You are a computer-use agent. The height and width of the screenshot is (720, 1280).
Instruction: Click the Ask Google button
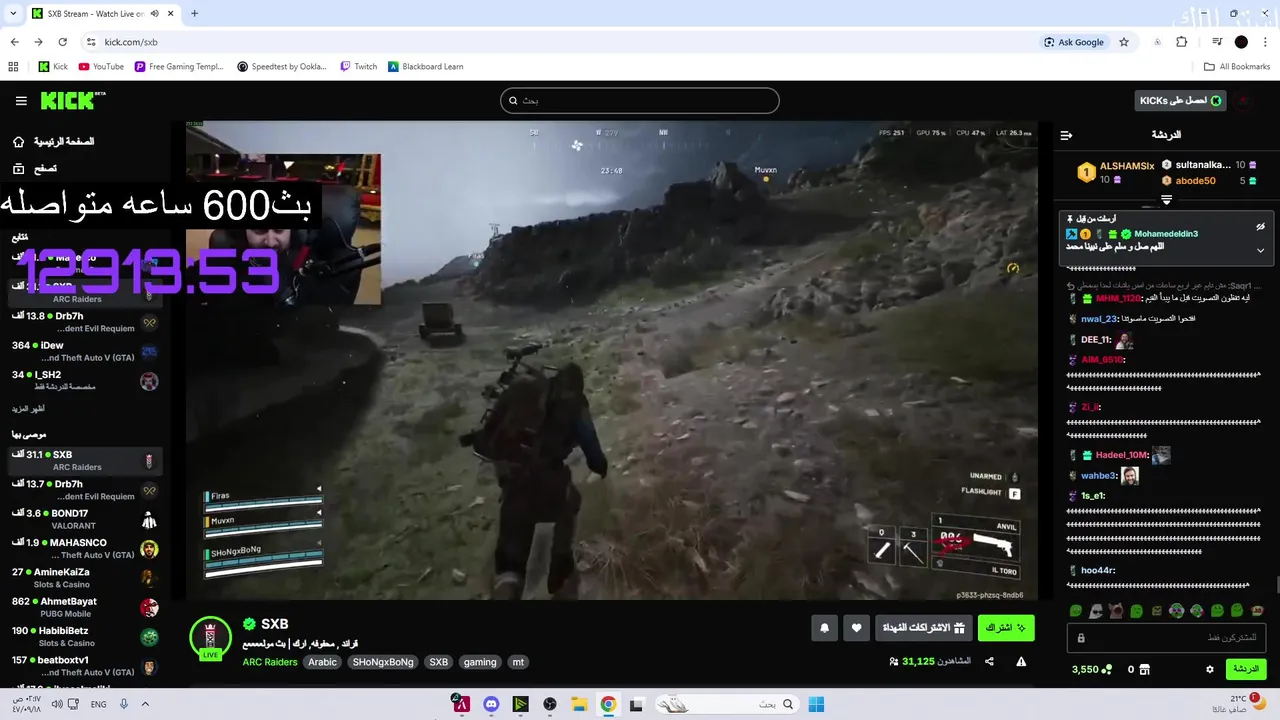(x=1074, y=42)
